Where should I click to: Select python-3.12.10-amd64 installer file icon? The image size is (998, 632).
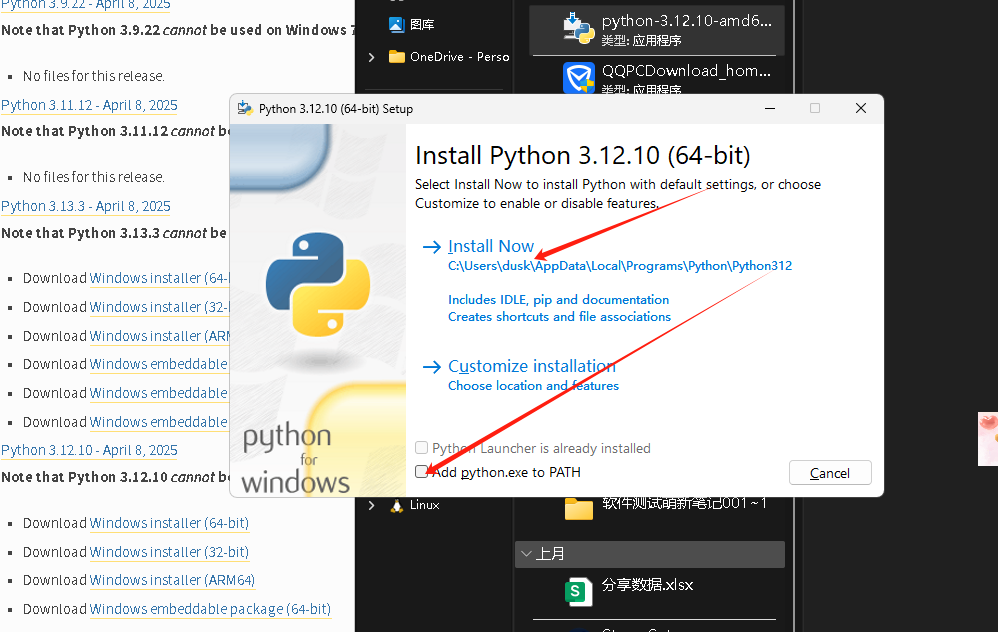click(579, 29)
